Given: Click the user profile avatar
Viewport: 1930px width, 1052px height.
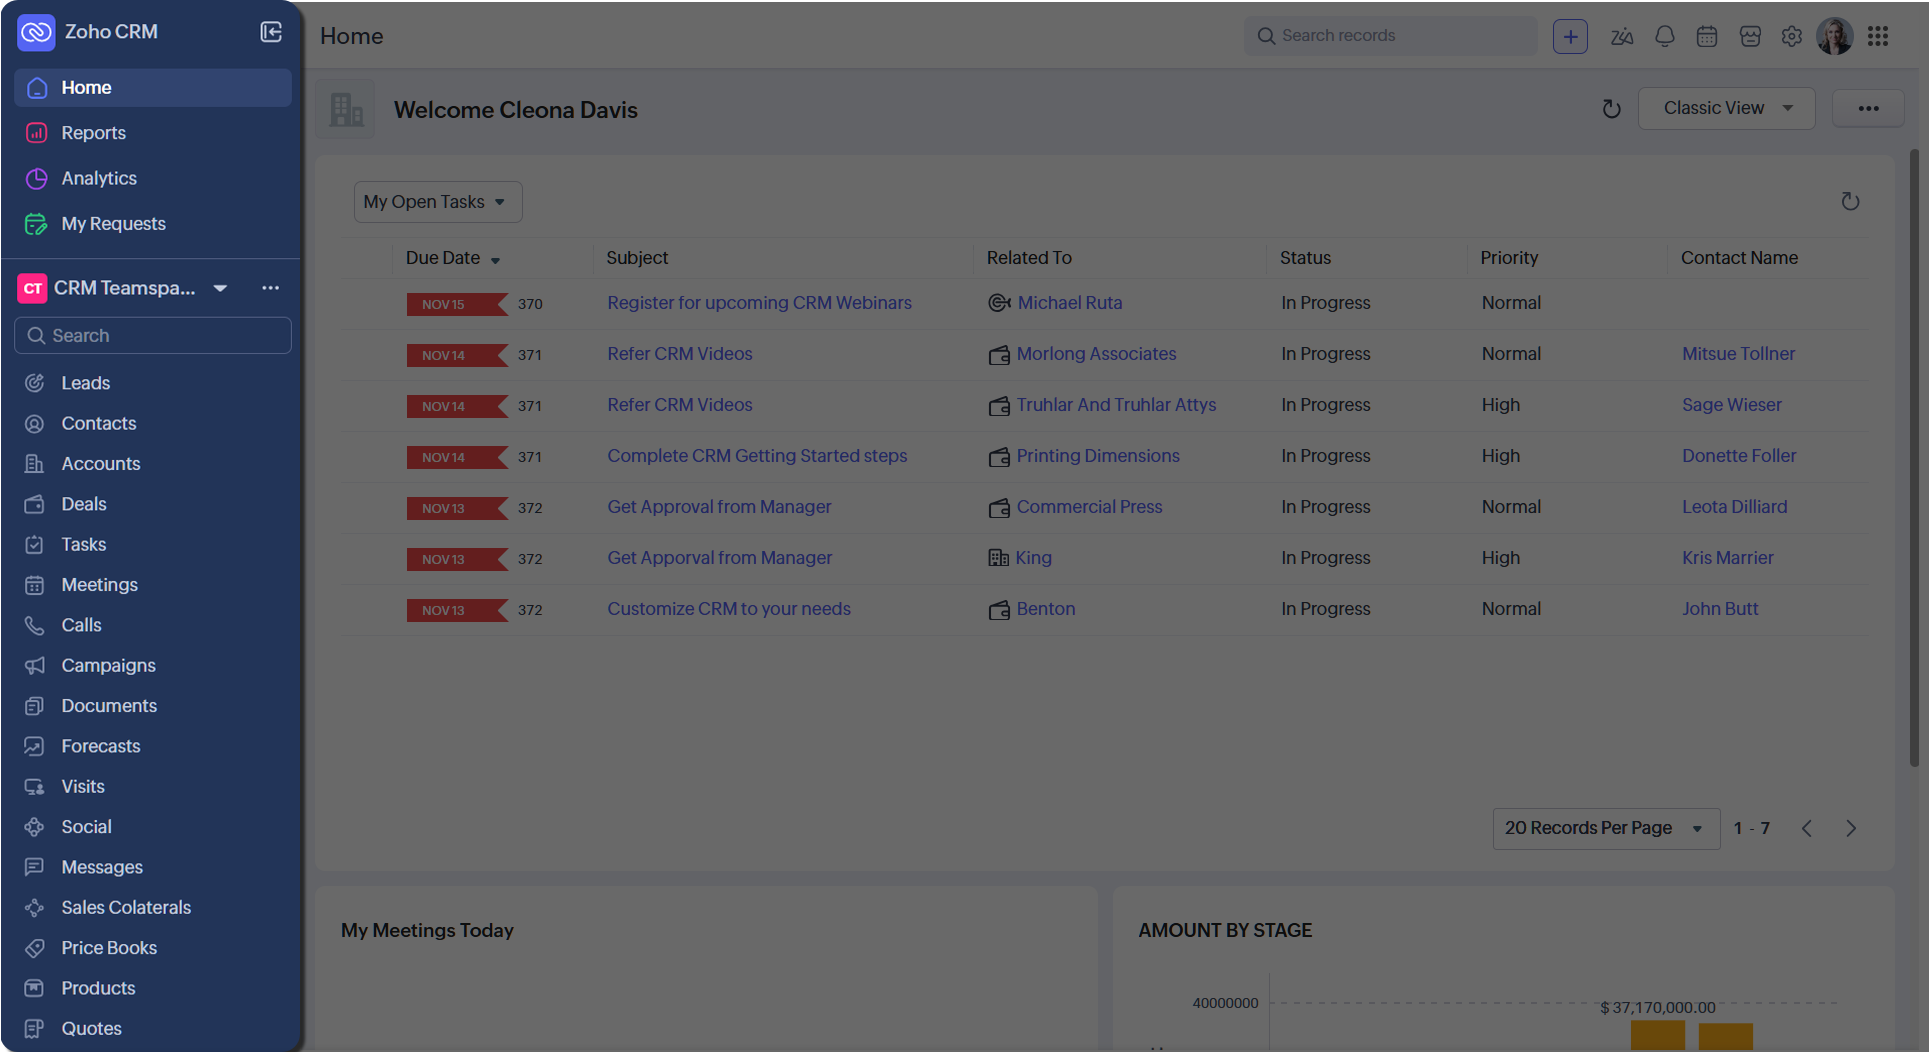Looking at the screenshot, I should point(1834,36).
